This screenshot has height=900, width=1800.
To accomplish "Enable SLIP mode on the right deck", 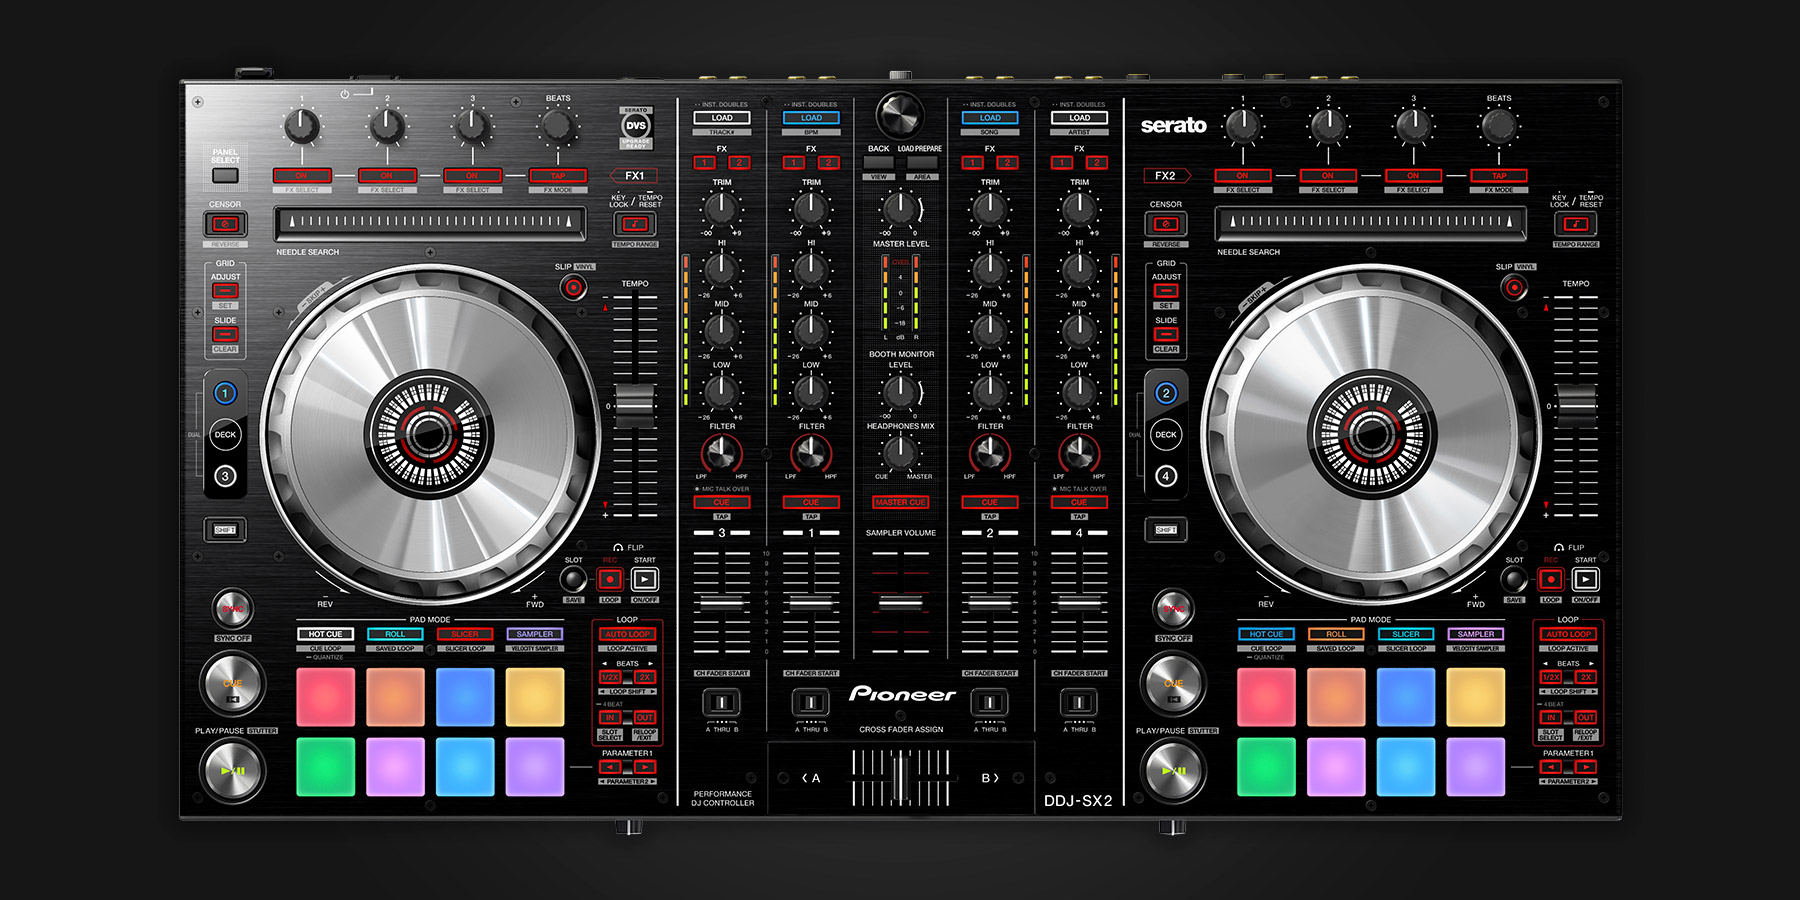I will click(x=1514, y=288).
